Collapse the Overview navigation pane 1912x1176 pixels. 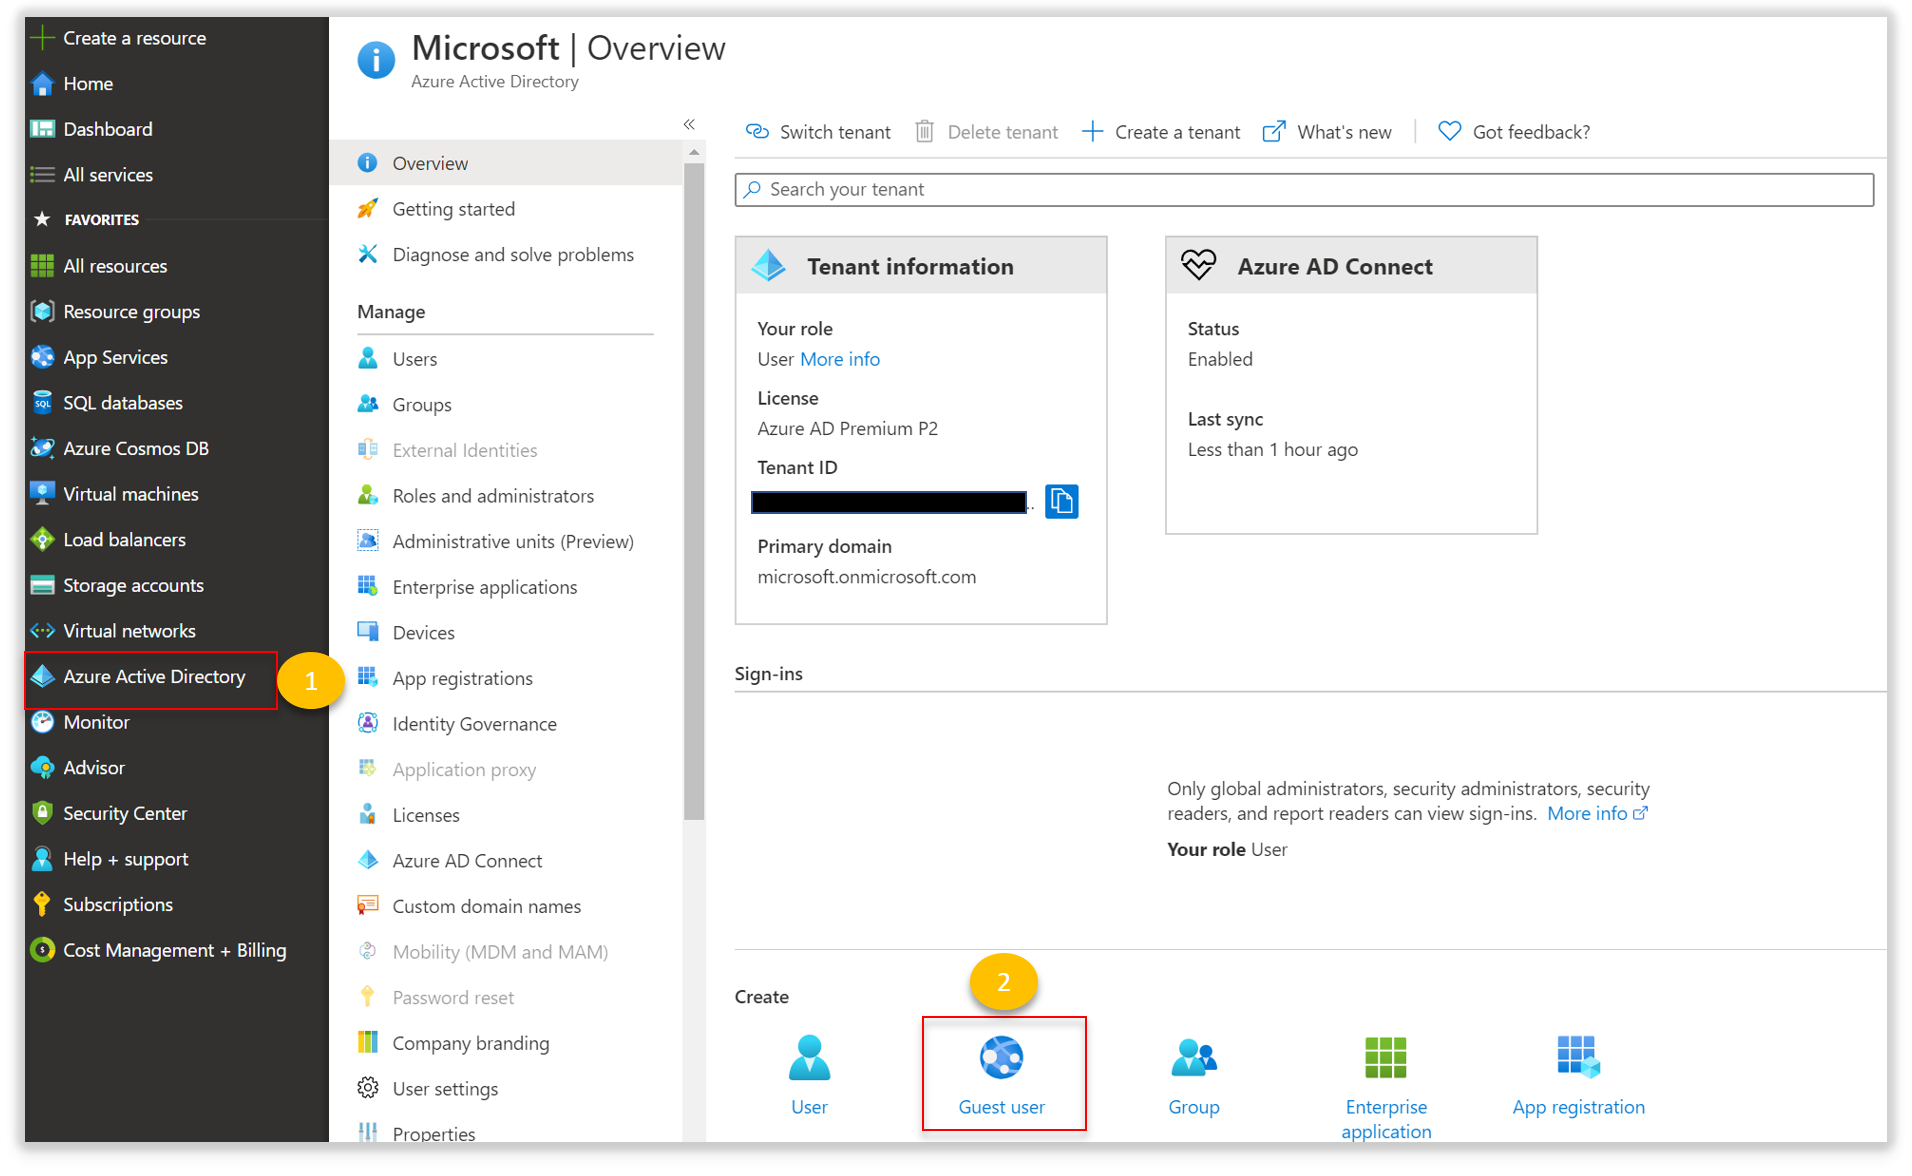689,124
